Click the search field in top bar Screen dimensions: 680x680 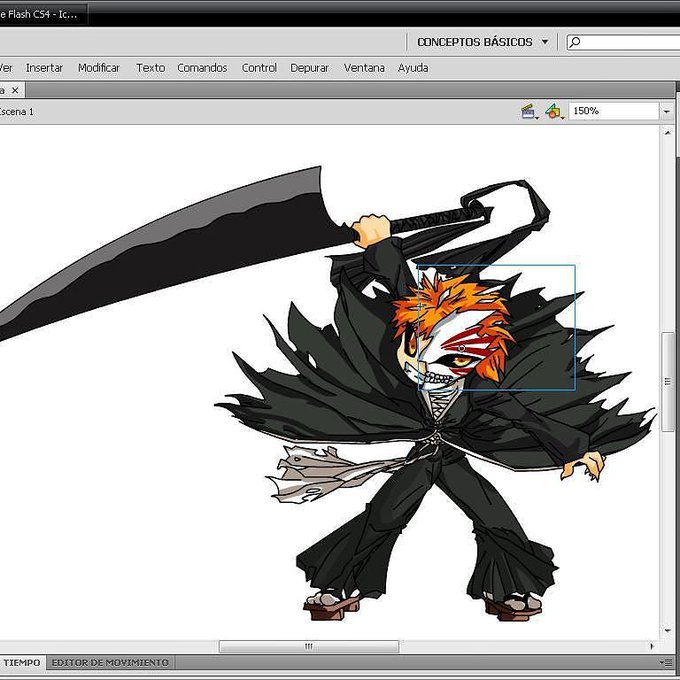[624, 42]
